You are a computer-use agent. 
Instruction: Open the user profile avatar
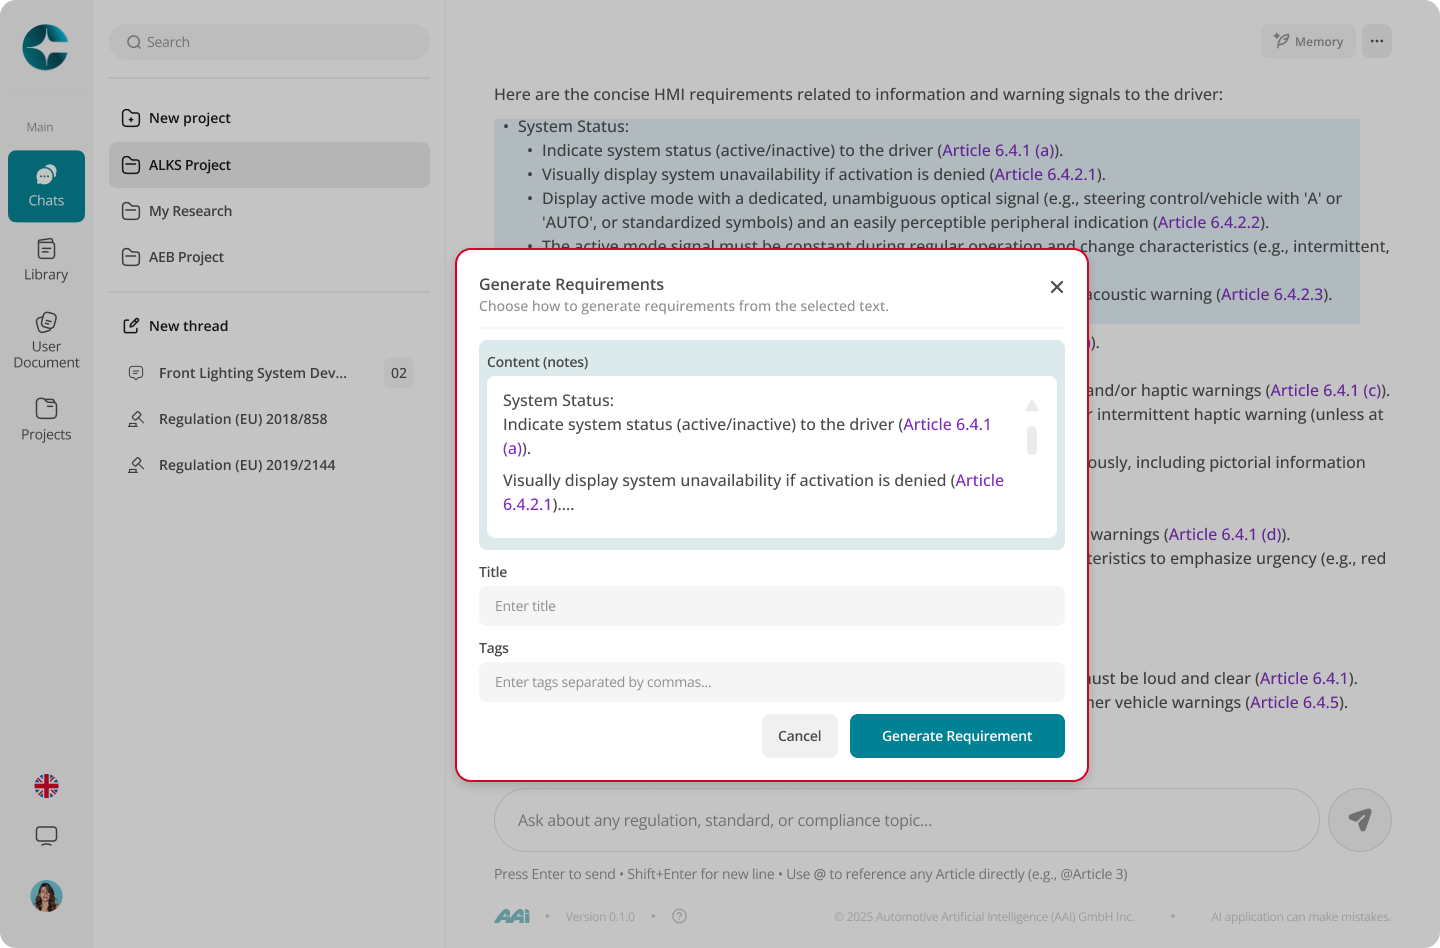click(46, 896)
